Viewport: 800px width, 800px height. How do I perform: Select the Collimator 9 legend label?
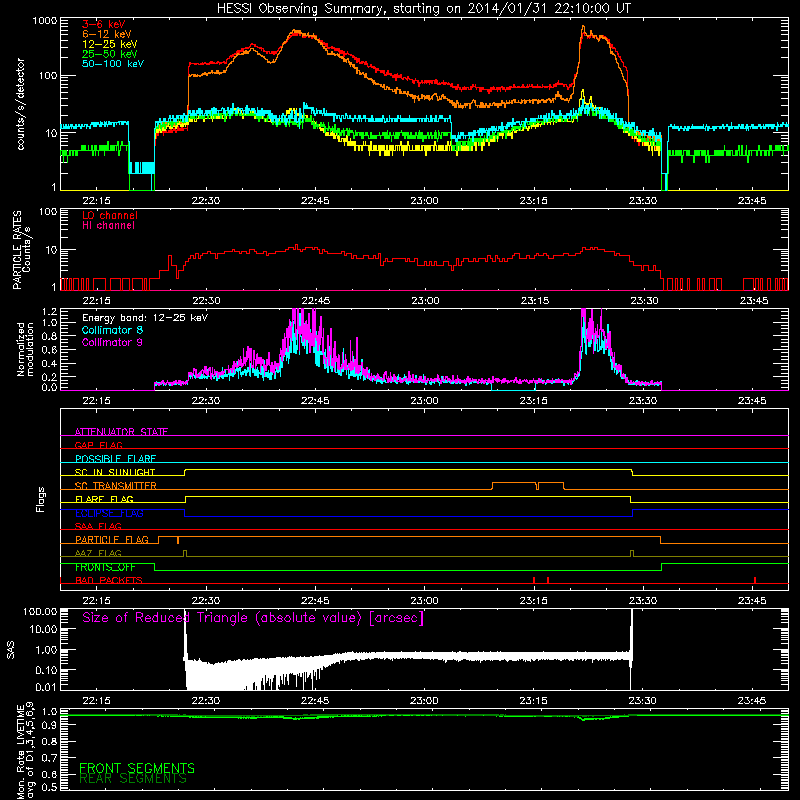click(112, 342)
